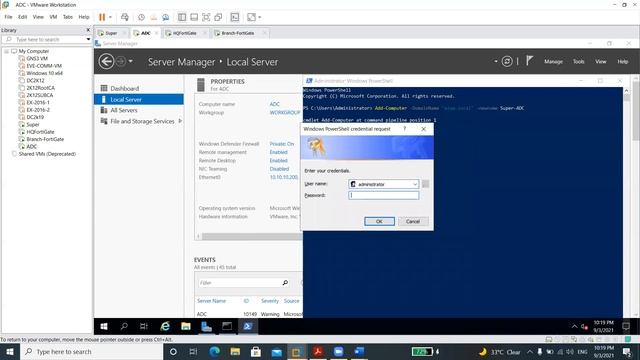640x360 pixels.
Task: Enter full screen mode icon
Action: pos(206,17)
